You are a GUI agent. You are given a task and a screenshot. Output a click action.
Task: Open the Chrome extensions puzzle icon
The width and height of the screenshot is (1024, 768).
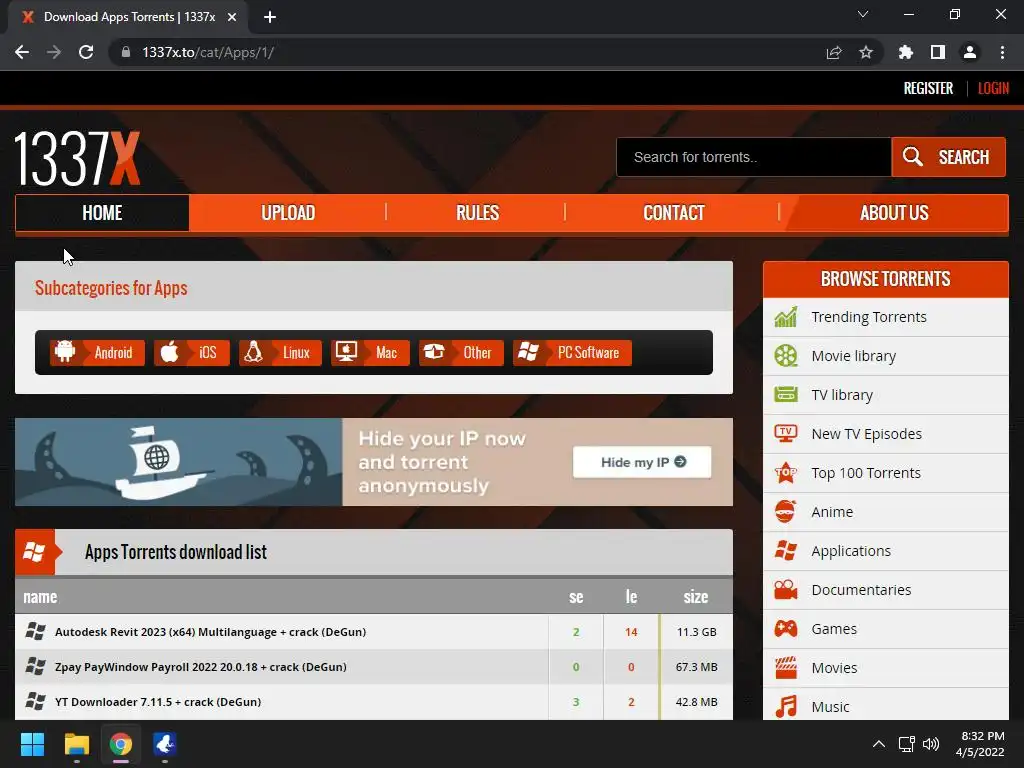(905, 52)
